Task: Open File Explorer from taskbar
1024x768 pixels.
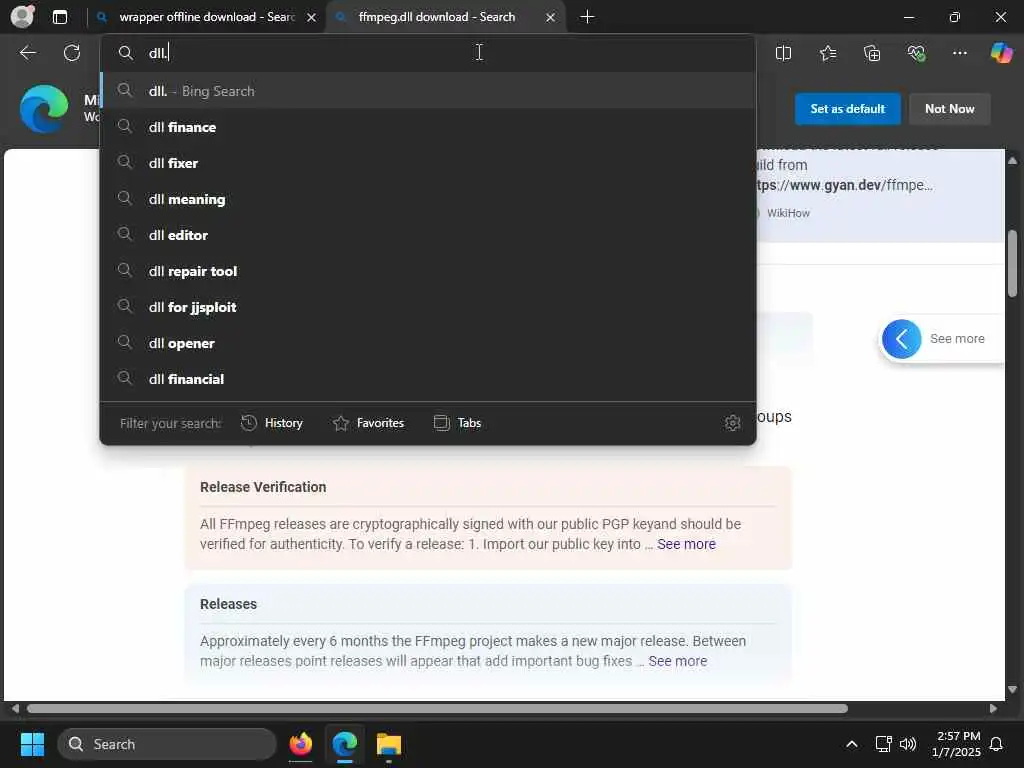Action: (x=389, y=744)
